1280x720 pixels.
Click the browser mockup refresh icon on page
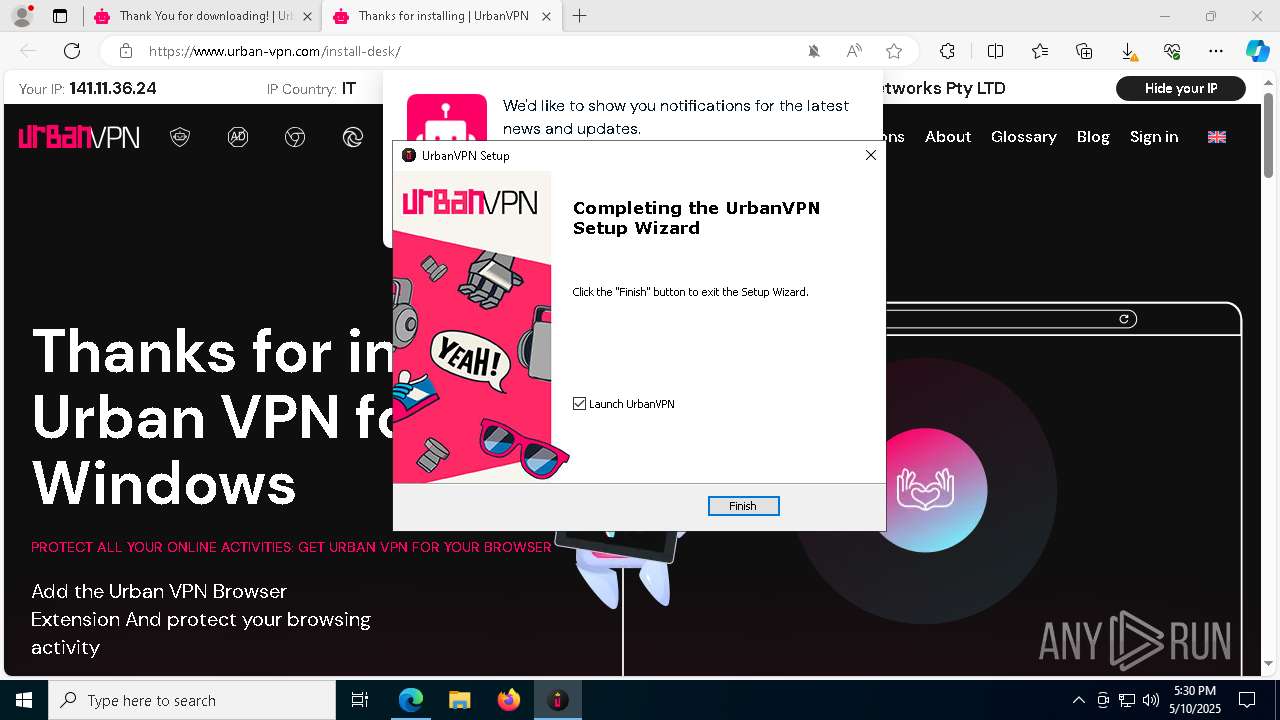1125,319
